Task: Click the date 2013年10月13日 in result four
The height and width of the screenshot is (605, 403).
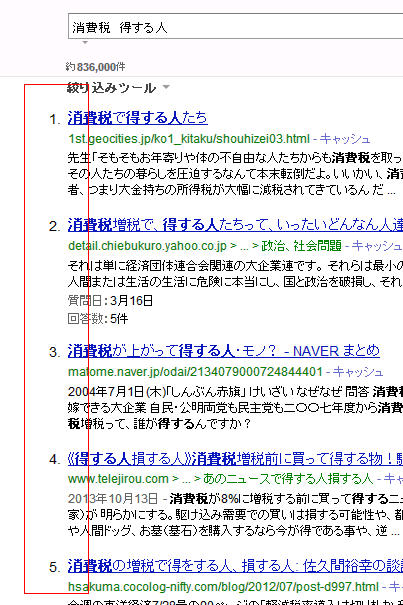Action: (113, 499)
